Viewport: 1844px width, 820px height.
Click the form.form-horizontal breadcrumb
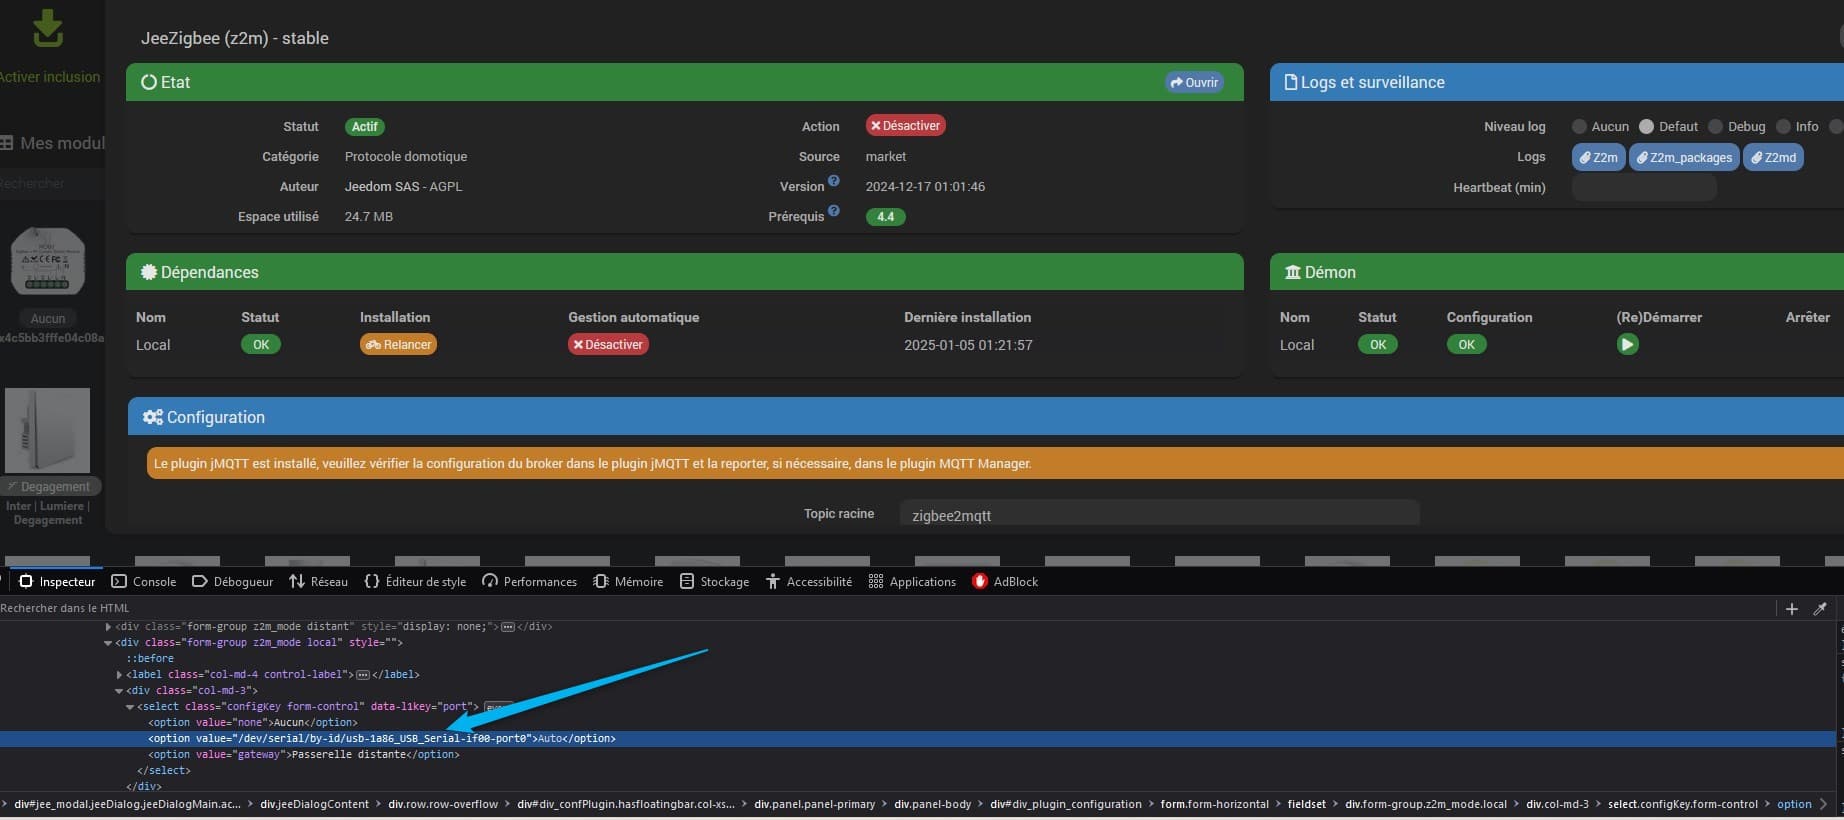1215,804
